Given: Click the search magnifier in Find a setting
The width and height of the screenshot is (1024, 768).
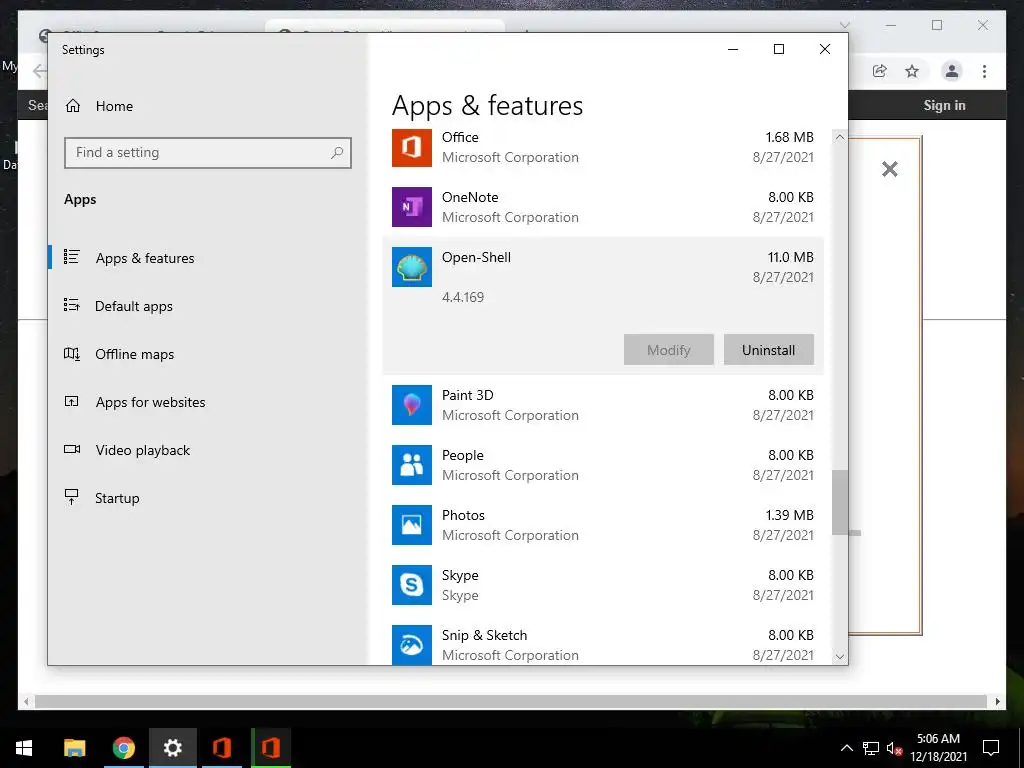Looking at the screenshot, I should [x=337, y=153].
